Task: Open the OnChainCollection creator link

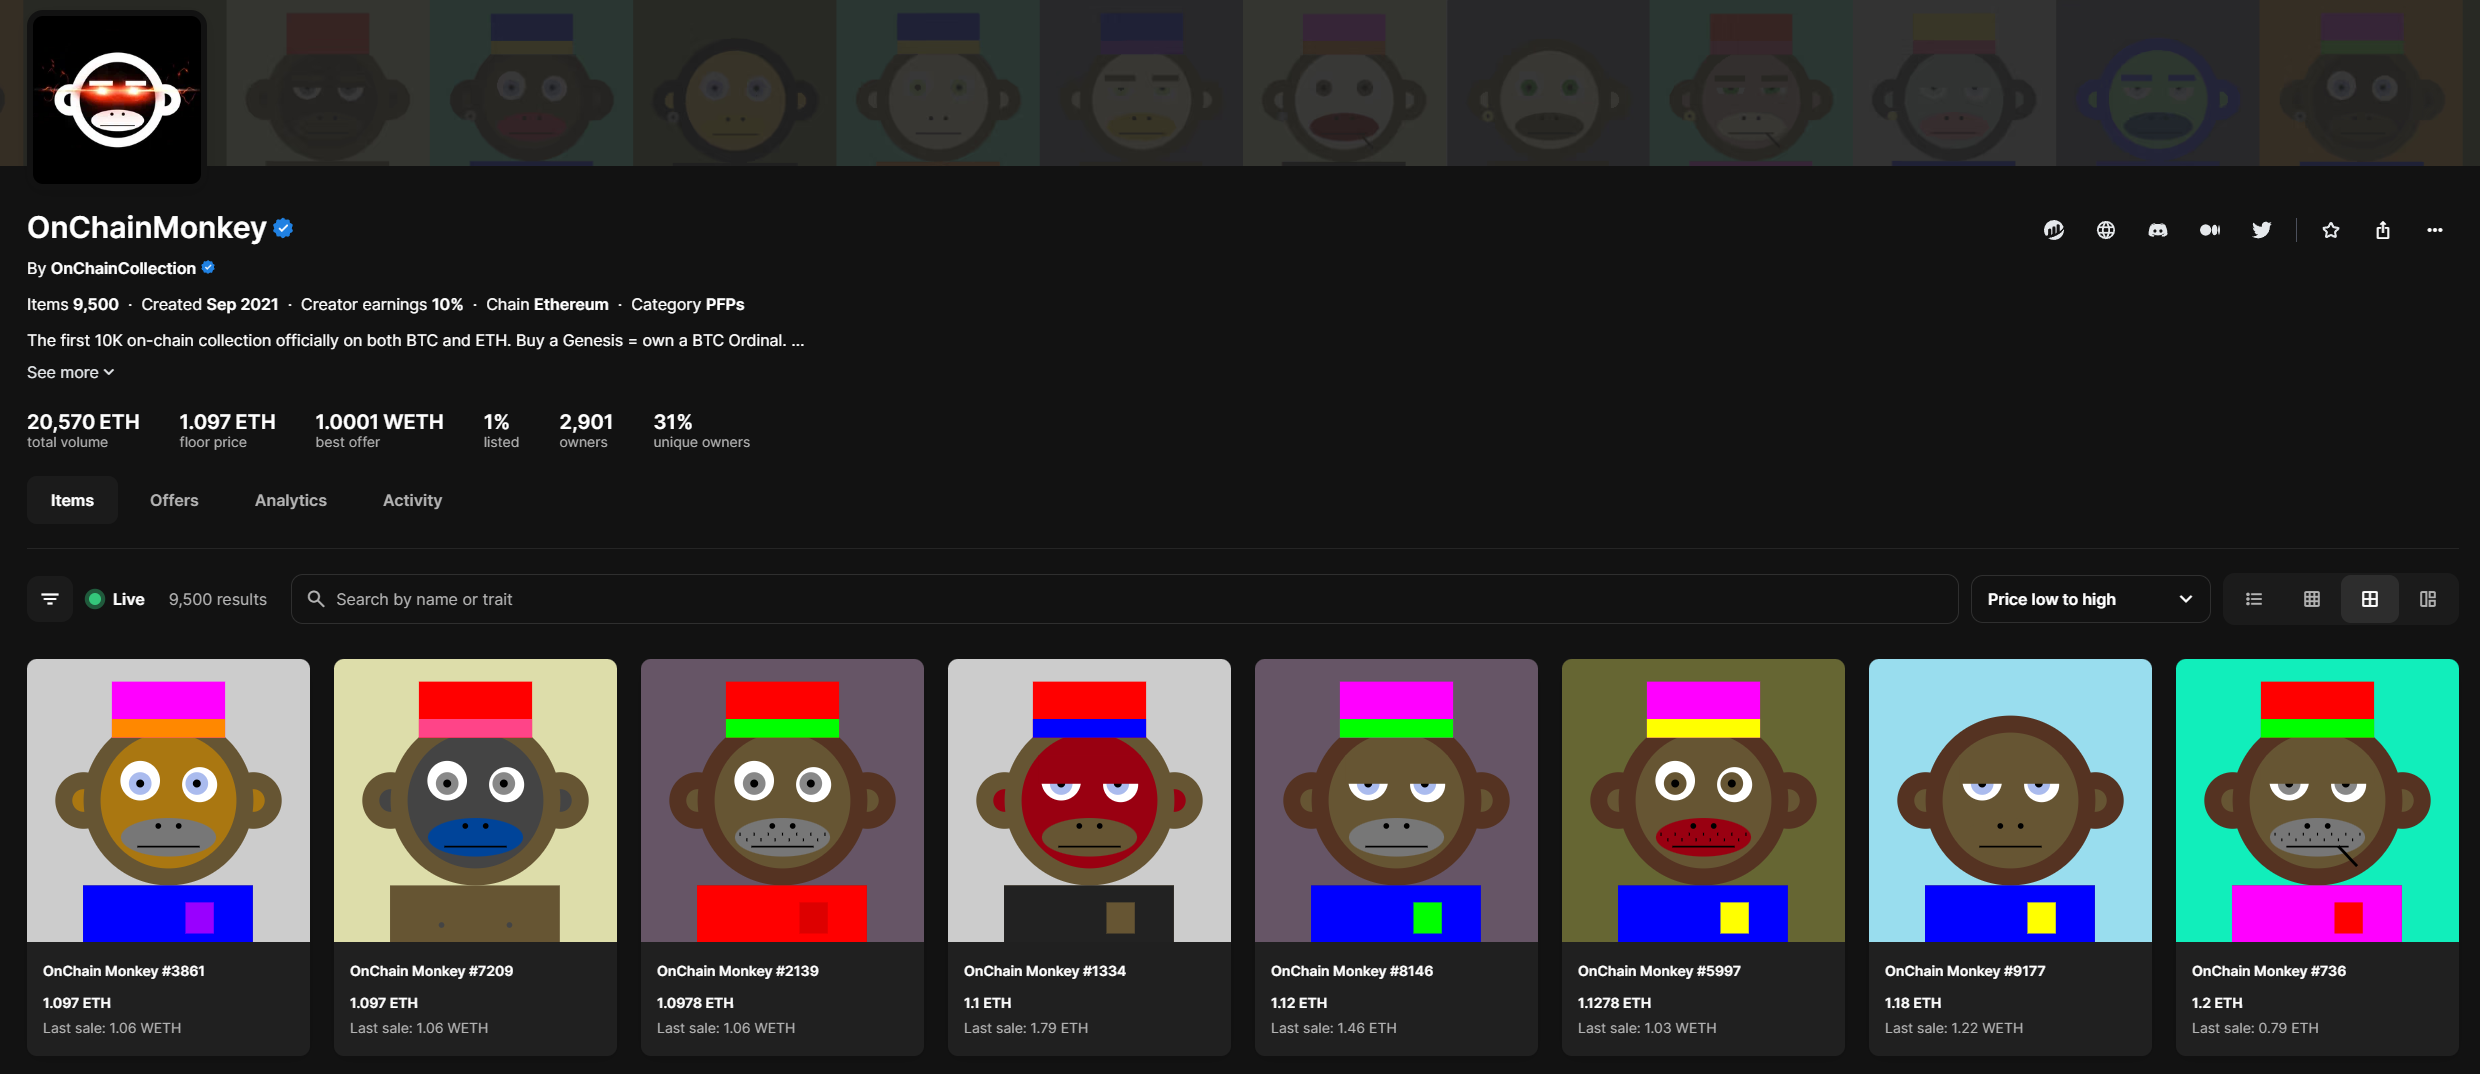Action: point(123,268)
